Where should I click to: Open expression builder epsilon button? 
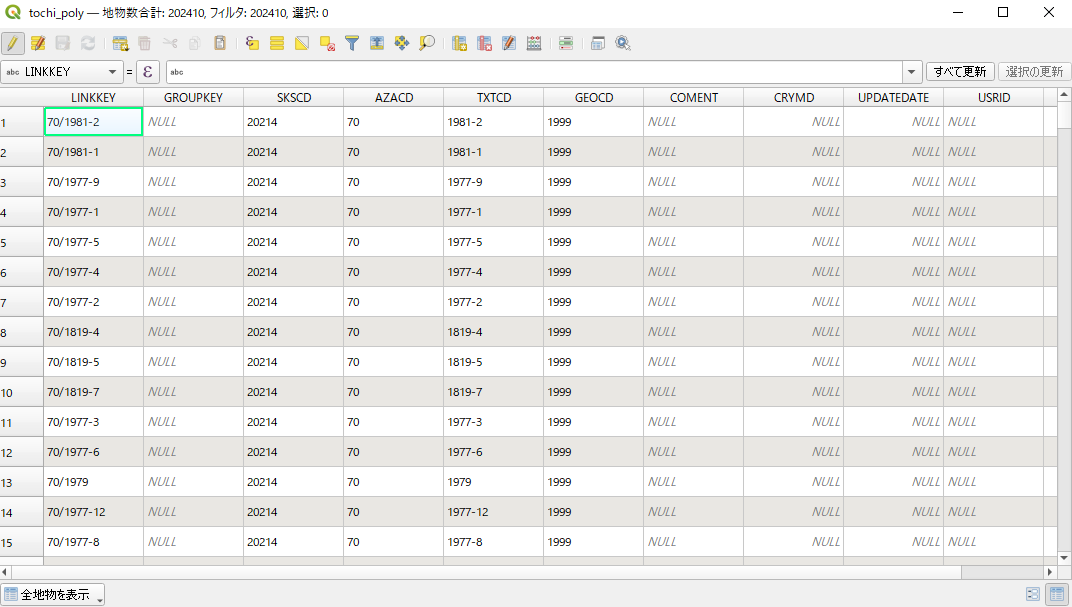coord(149,72)
